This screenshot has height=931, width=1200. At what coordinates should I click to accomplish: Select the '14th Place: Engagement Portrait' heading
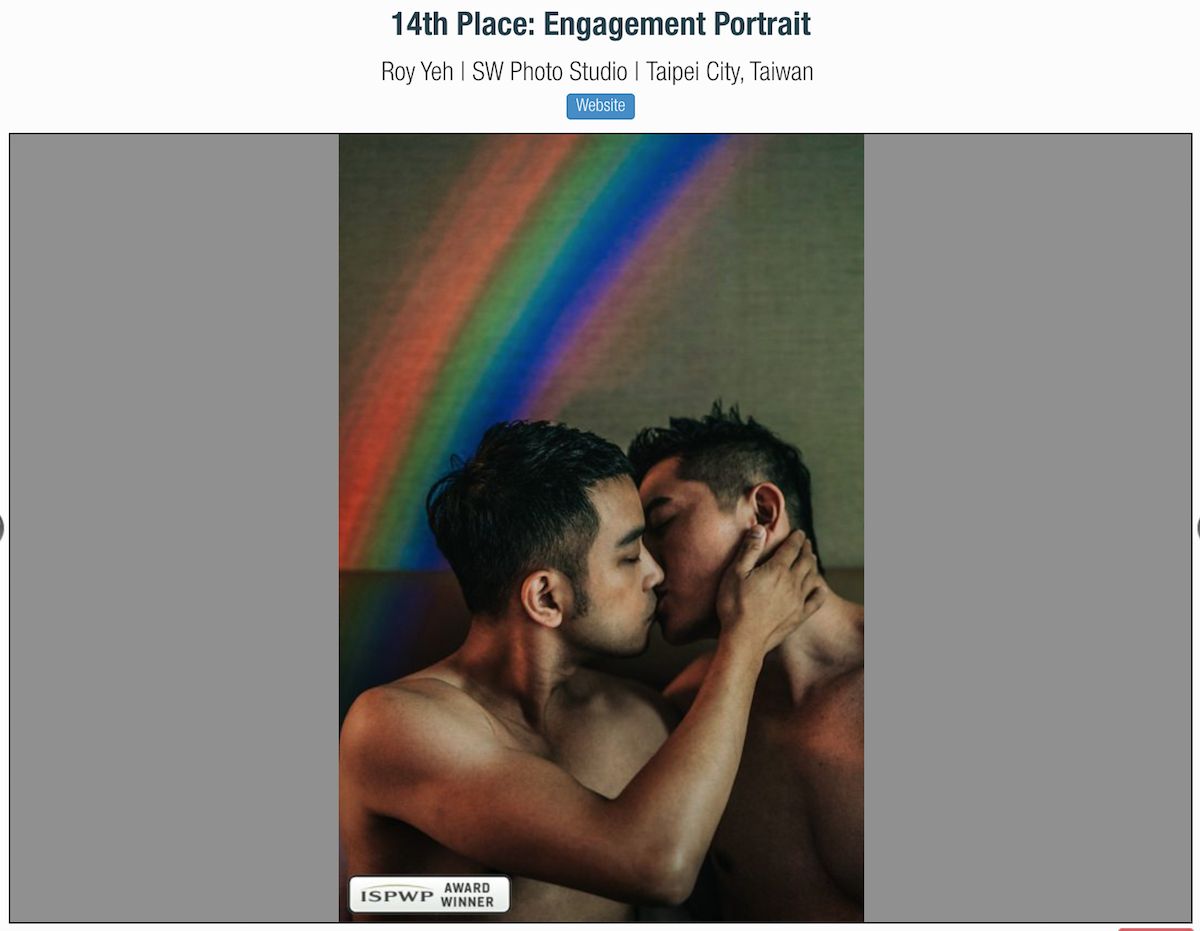600,24
